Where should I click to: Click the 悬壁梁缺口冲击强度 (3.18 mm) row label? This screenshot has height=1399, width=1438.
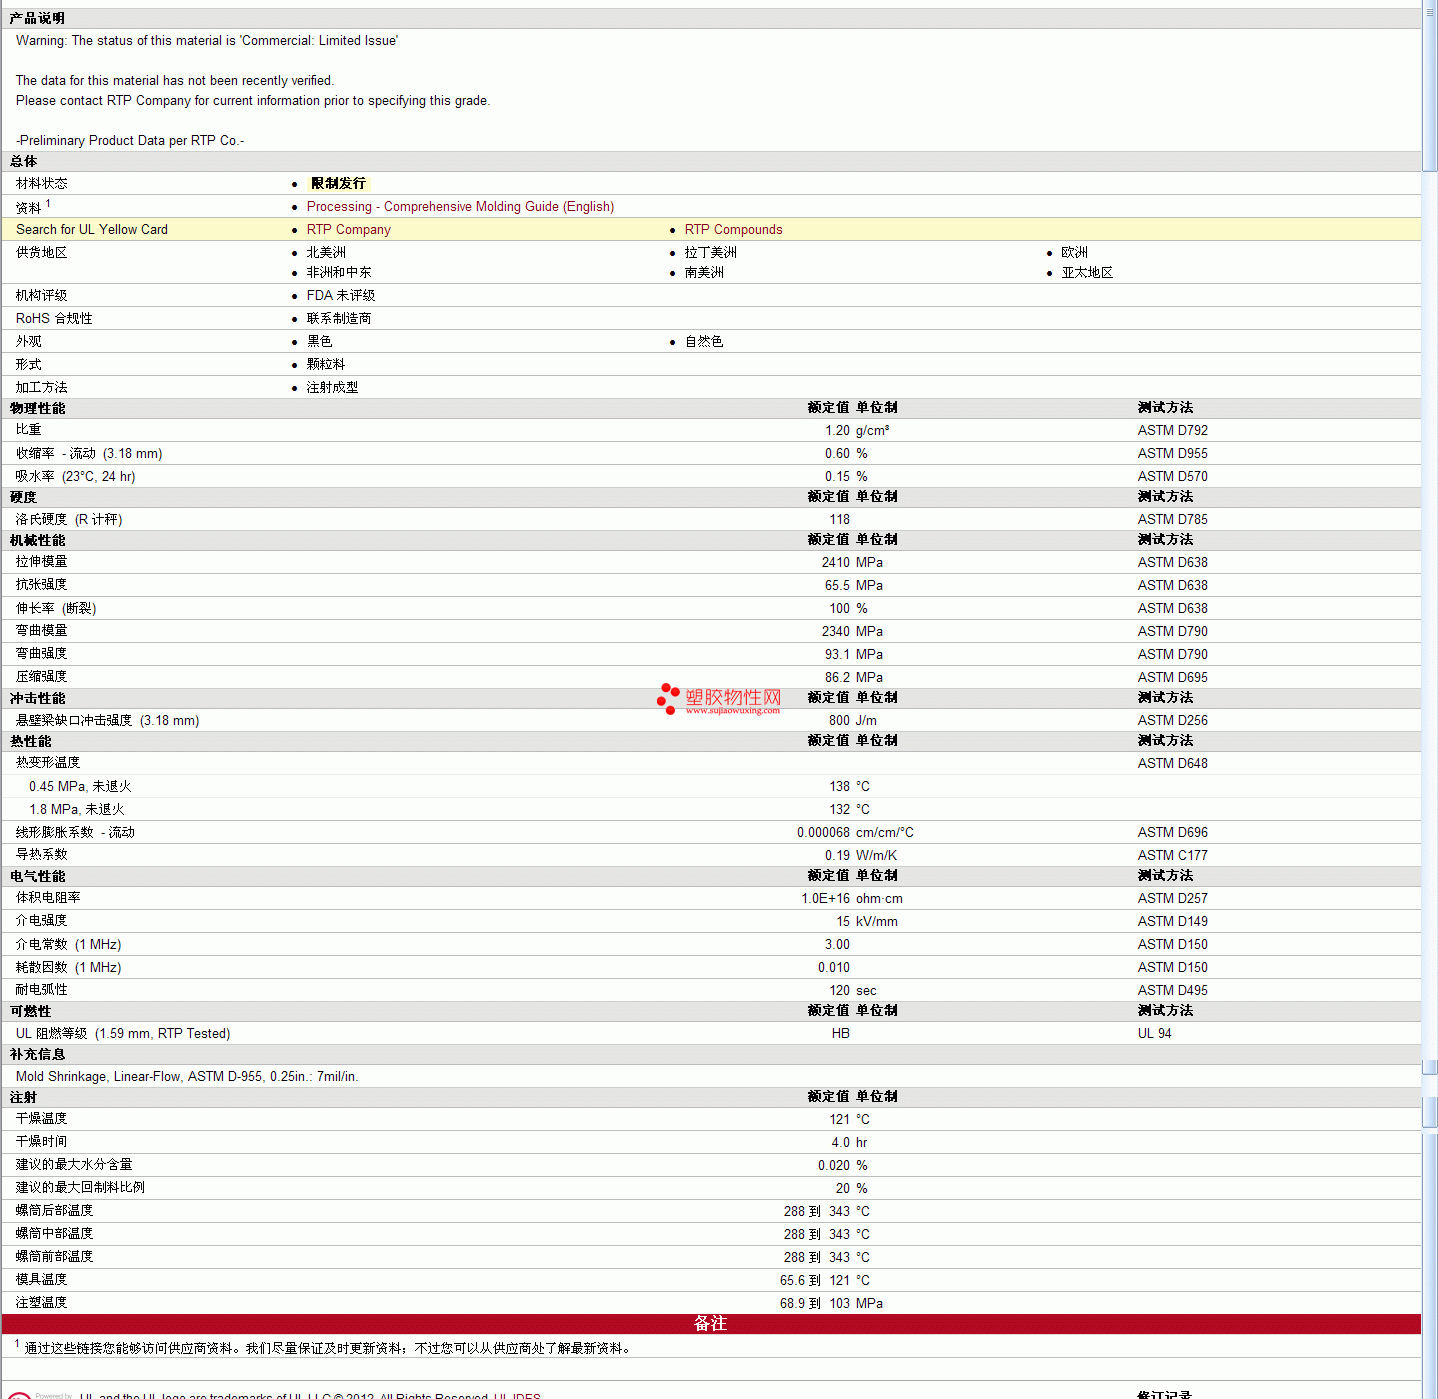click(108, 721)
